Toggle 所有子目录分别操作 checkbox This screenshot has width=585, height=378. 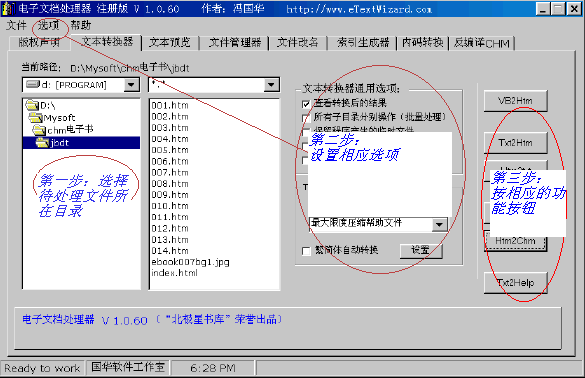[x=306, y=118]
